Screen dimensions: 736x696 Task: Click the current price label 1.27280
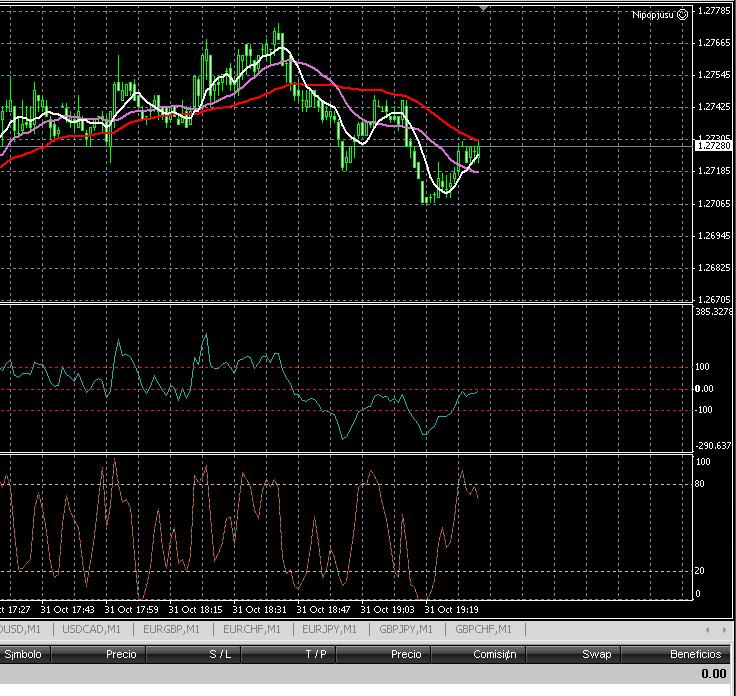click(x=713, y=146)
